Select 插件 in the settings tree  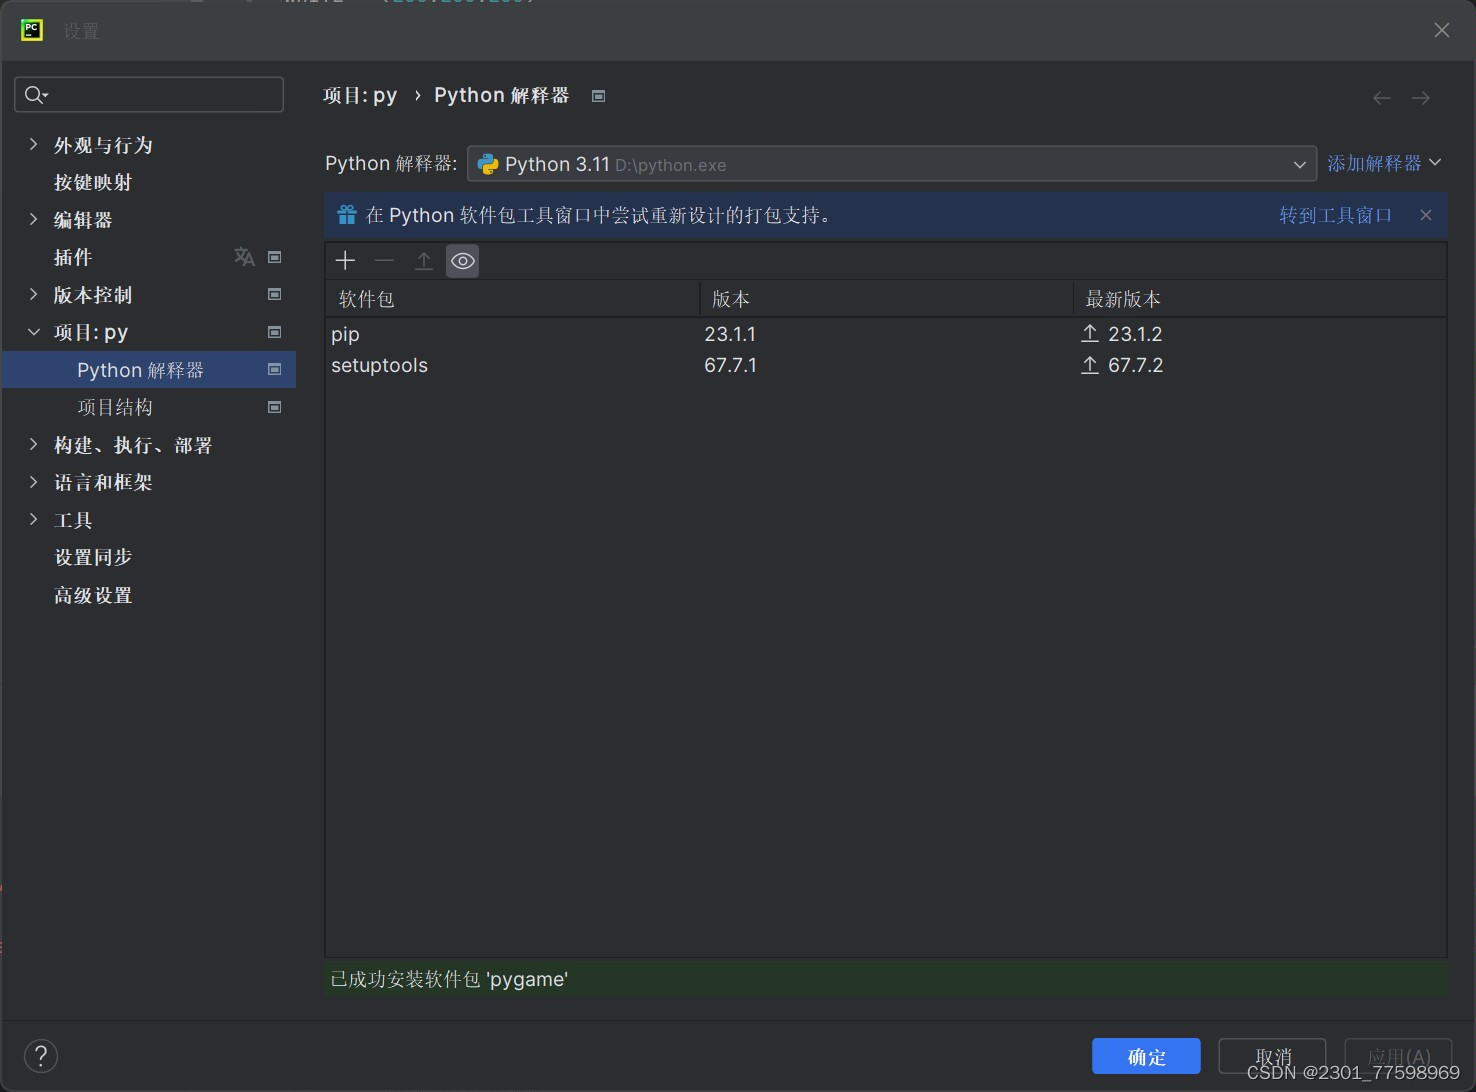click(x=73, y=257)
